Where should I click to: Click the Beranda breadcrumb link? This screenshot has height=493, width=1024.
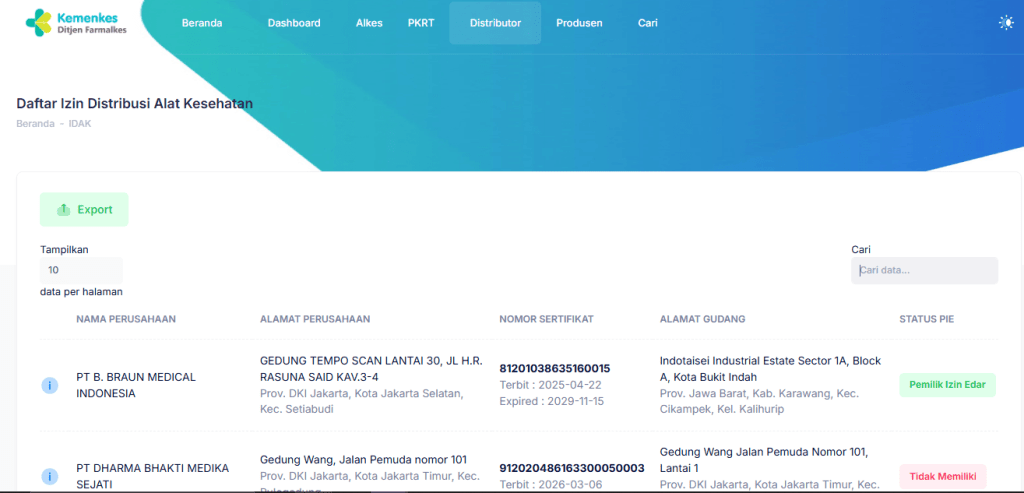[35, 123]
